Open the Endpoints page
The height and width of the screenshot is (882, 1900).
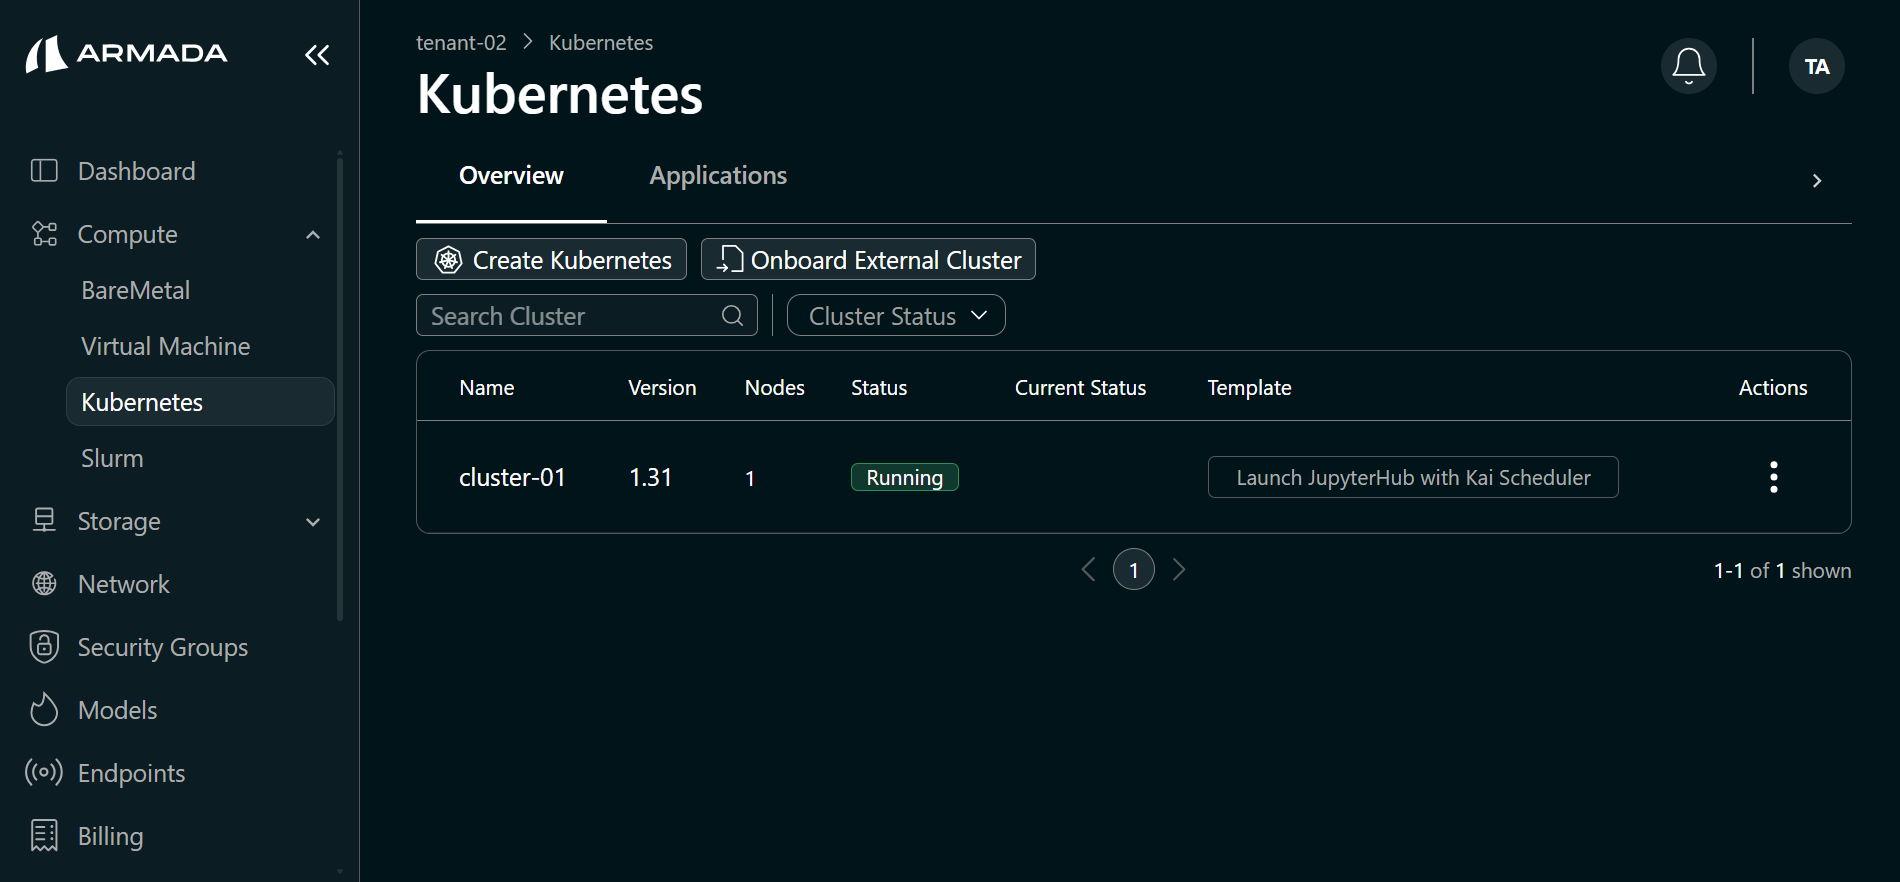132,773
